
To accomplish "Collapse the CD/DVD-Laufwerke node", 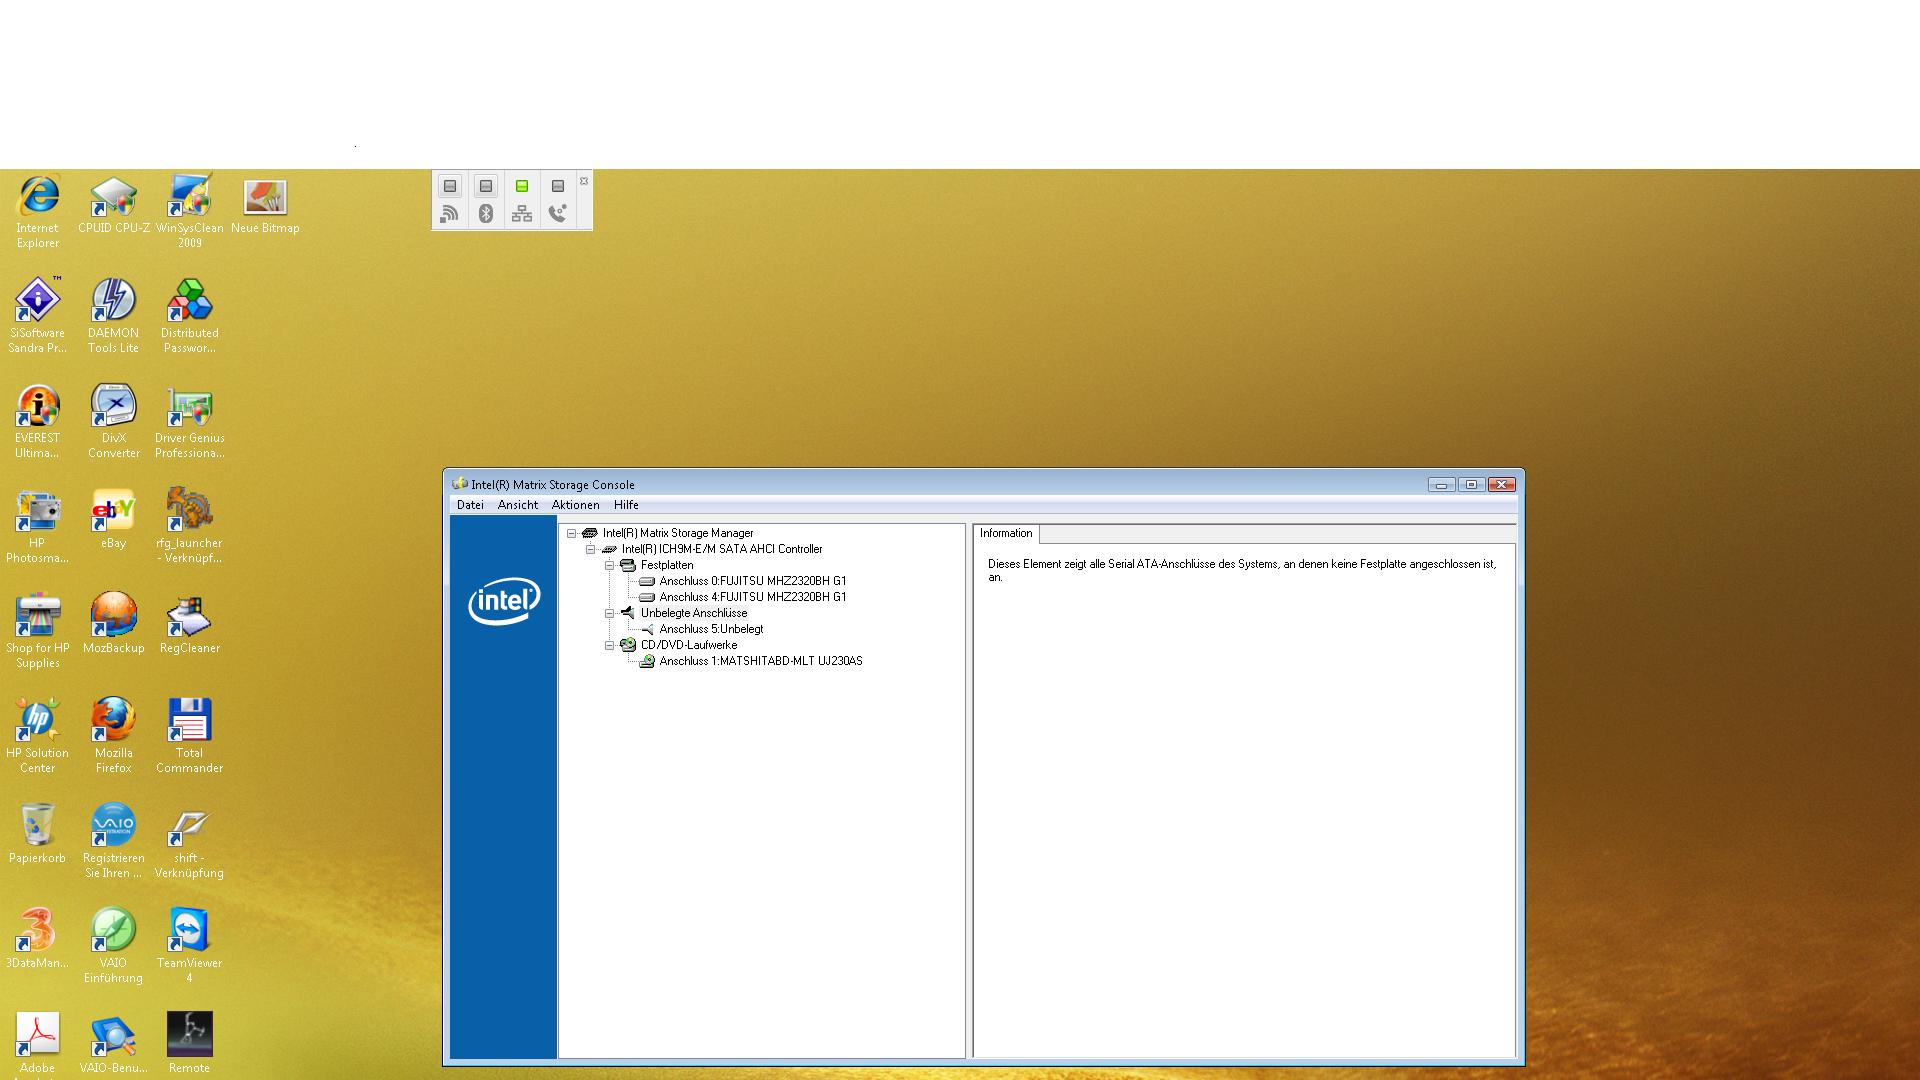I will click(x=609, y=645).
